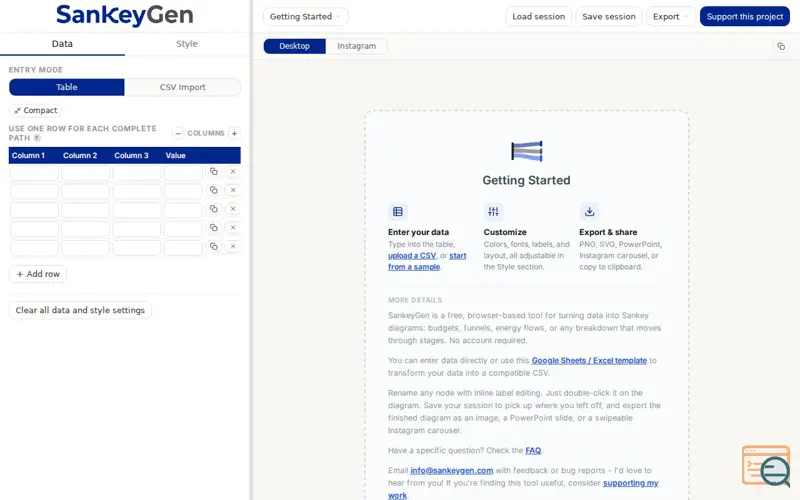800x500 pixels.
Task: Click the Sankey diagram logo above Getting Started
Action: (527, 151)
